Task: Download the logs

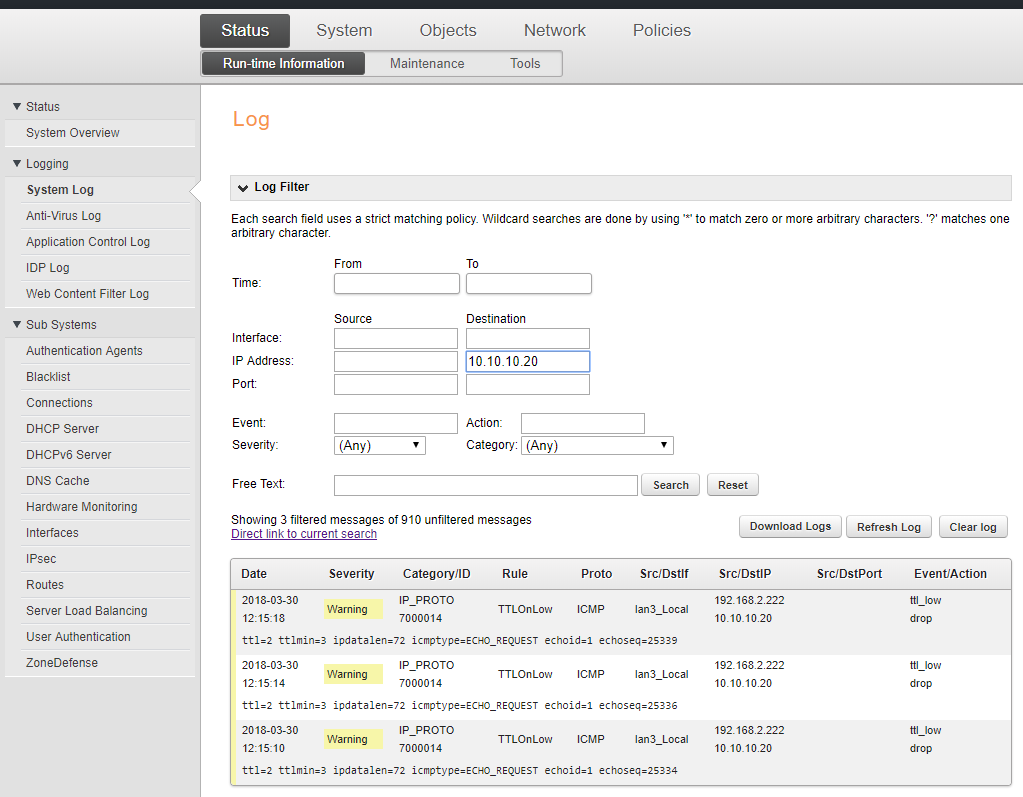Action: pyautogui.click(x=790, y=527)
